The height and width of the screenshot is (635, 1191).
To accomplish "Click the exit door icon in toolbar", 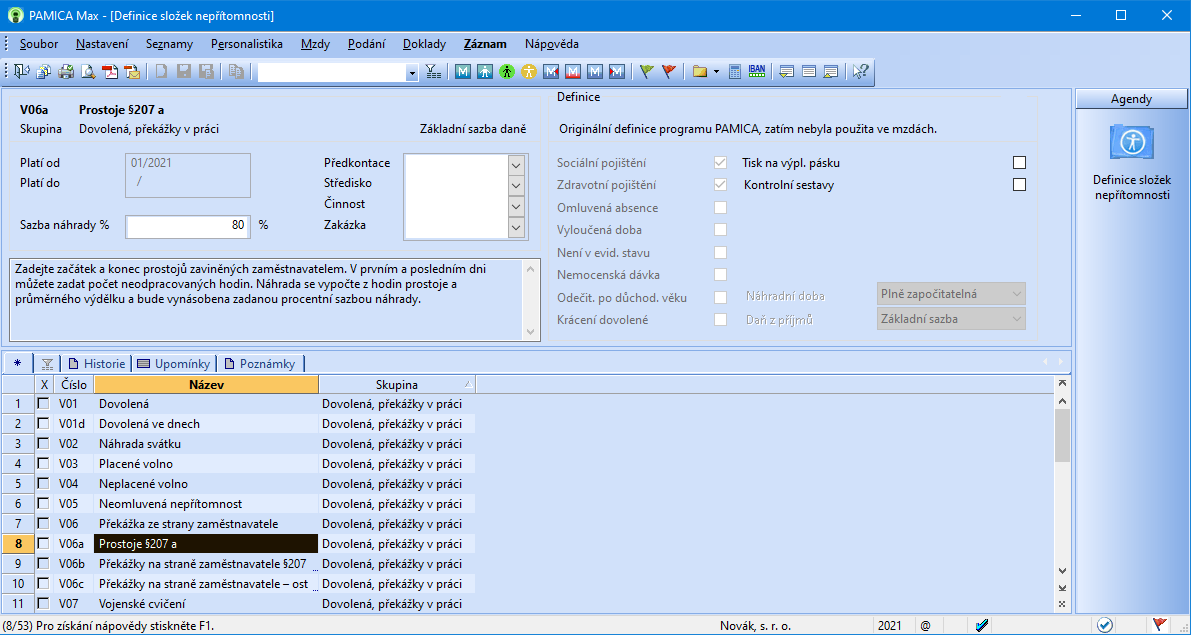I will (21, 71).
